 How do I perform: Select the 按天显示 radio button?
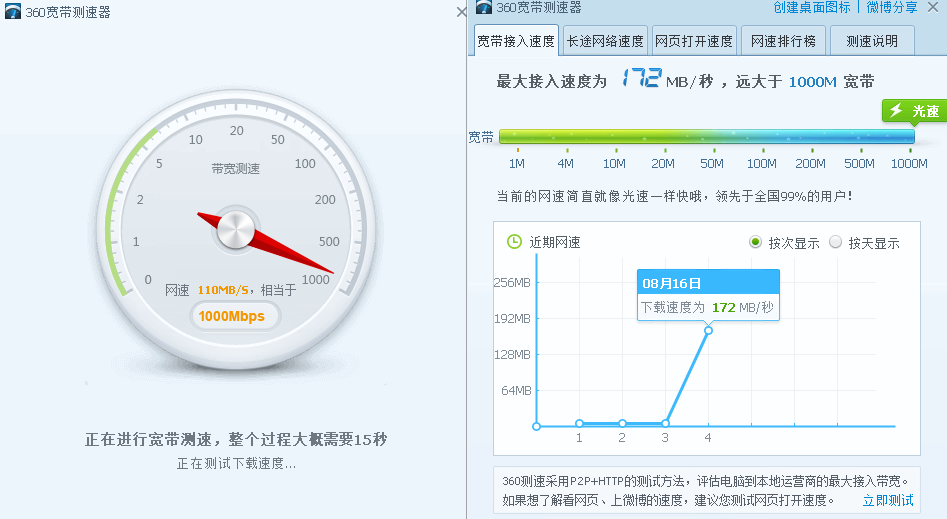click(x=835, y=242)
